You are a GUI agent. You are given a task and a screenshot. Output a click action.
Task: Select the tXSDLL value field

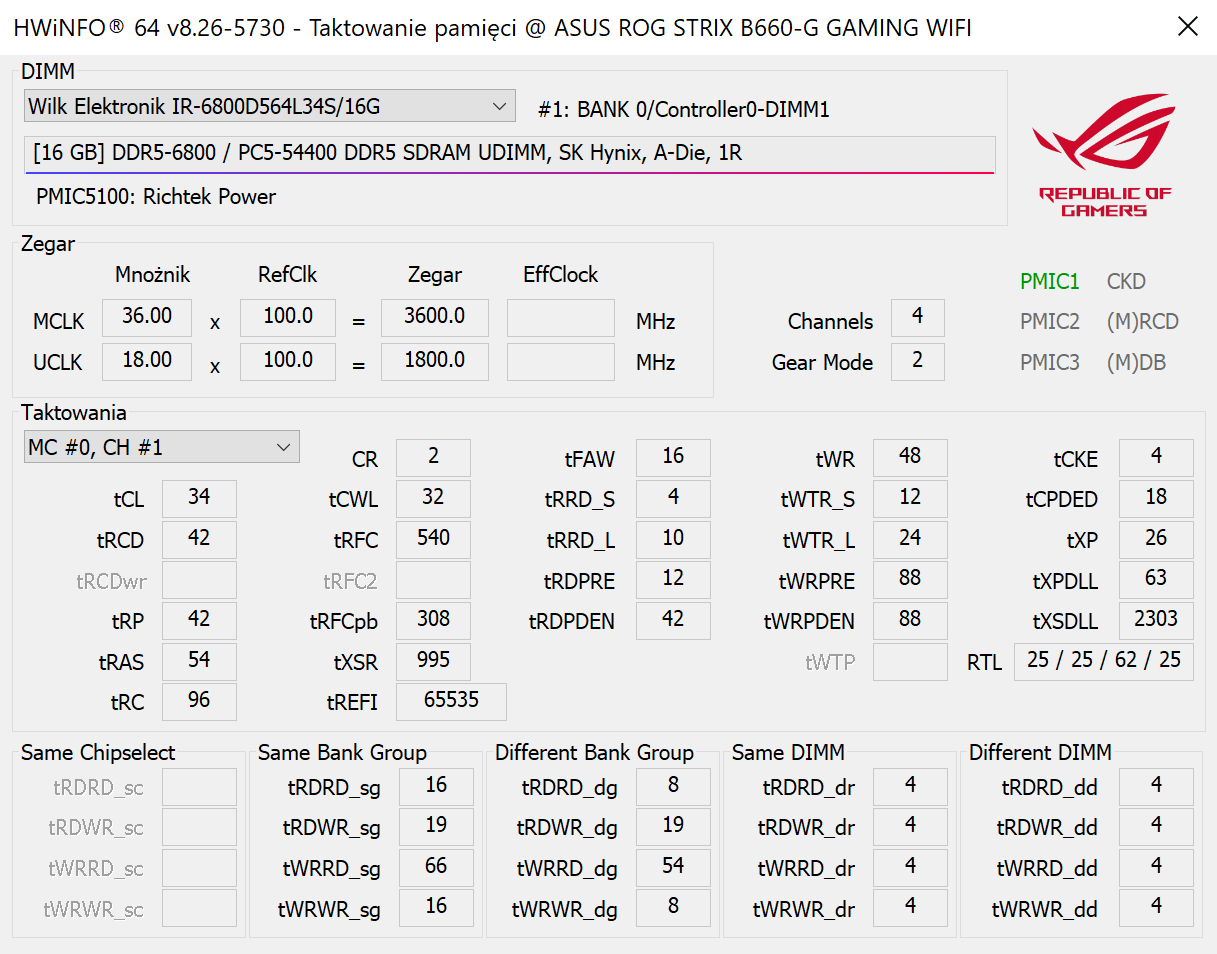tap(1155, 620)
